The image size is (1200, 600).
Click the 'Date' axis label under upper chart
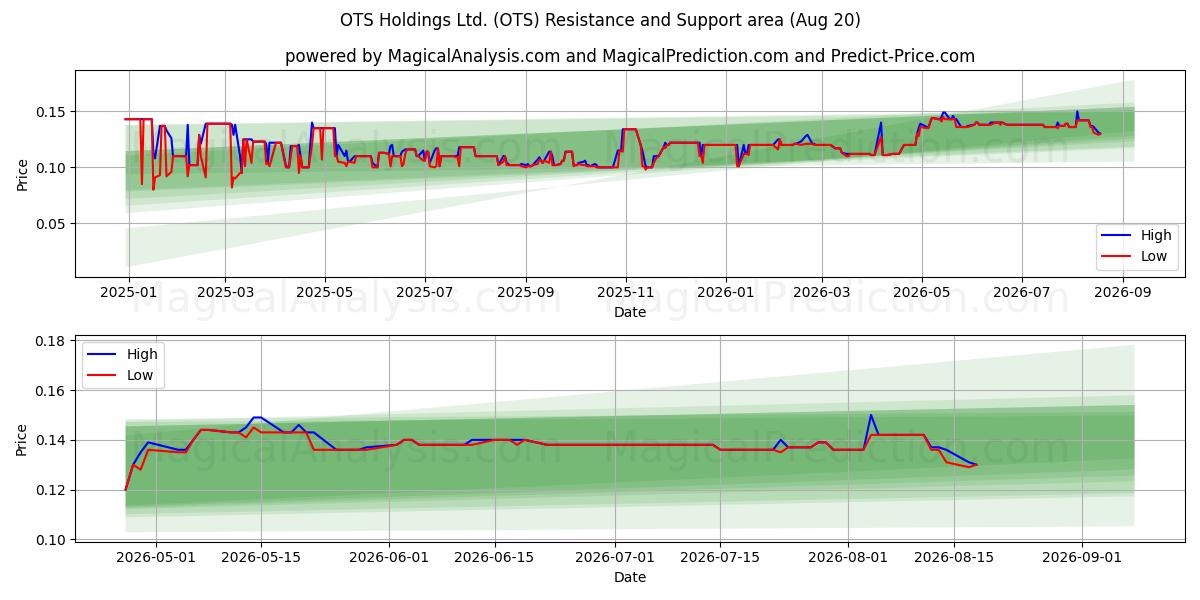630,312
